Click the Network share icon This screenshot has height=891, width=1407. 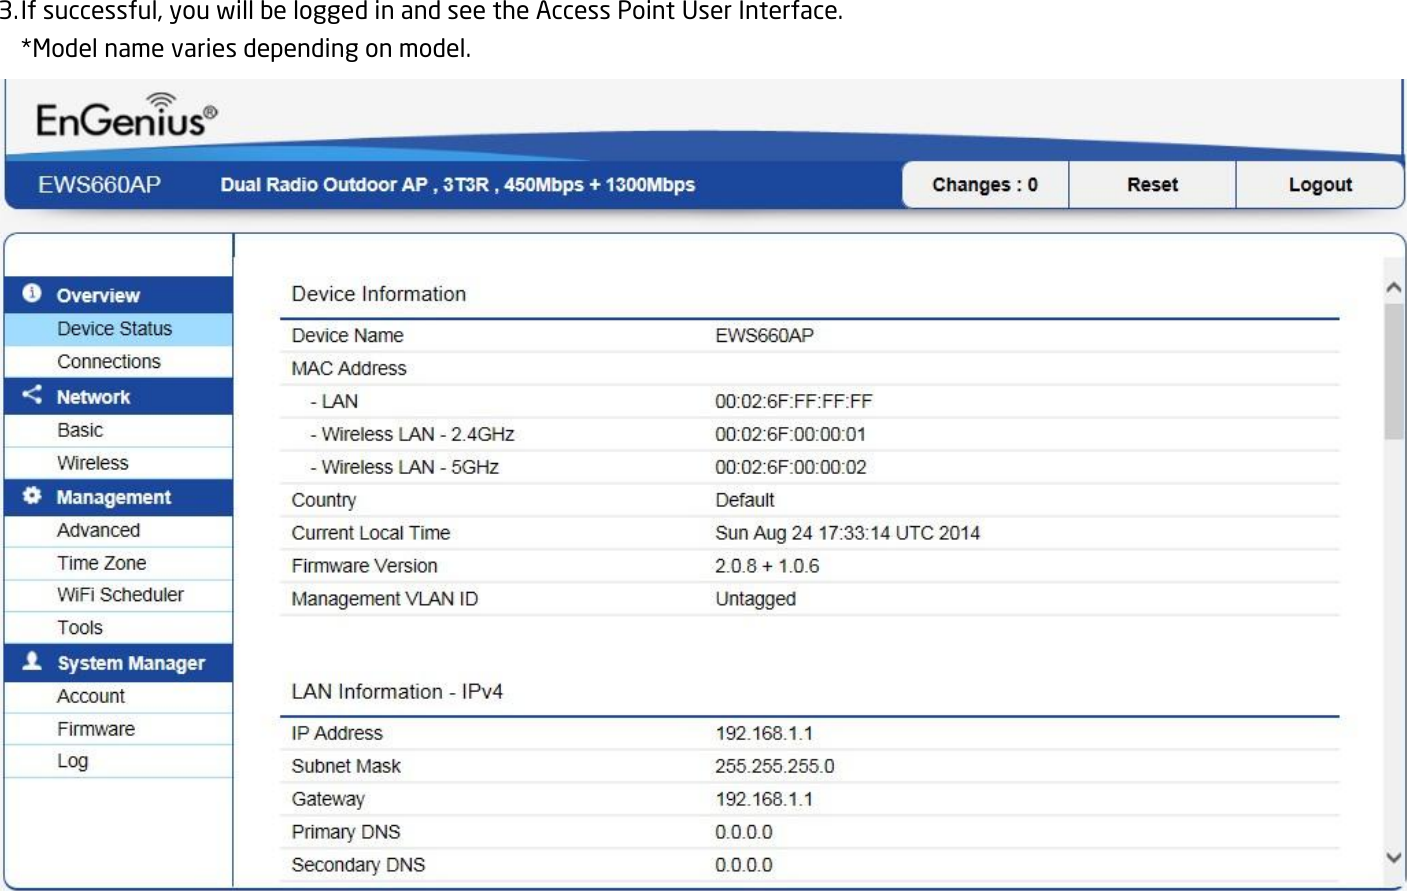pos(32,395)
